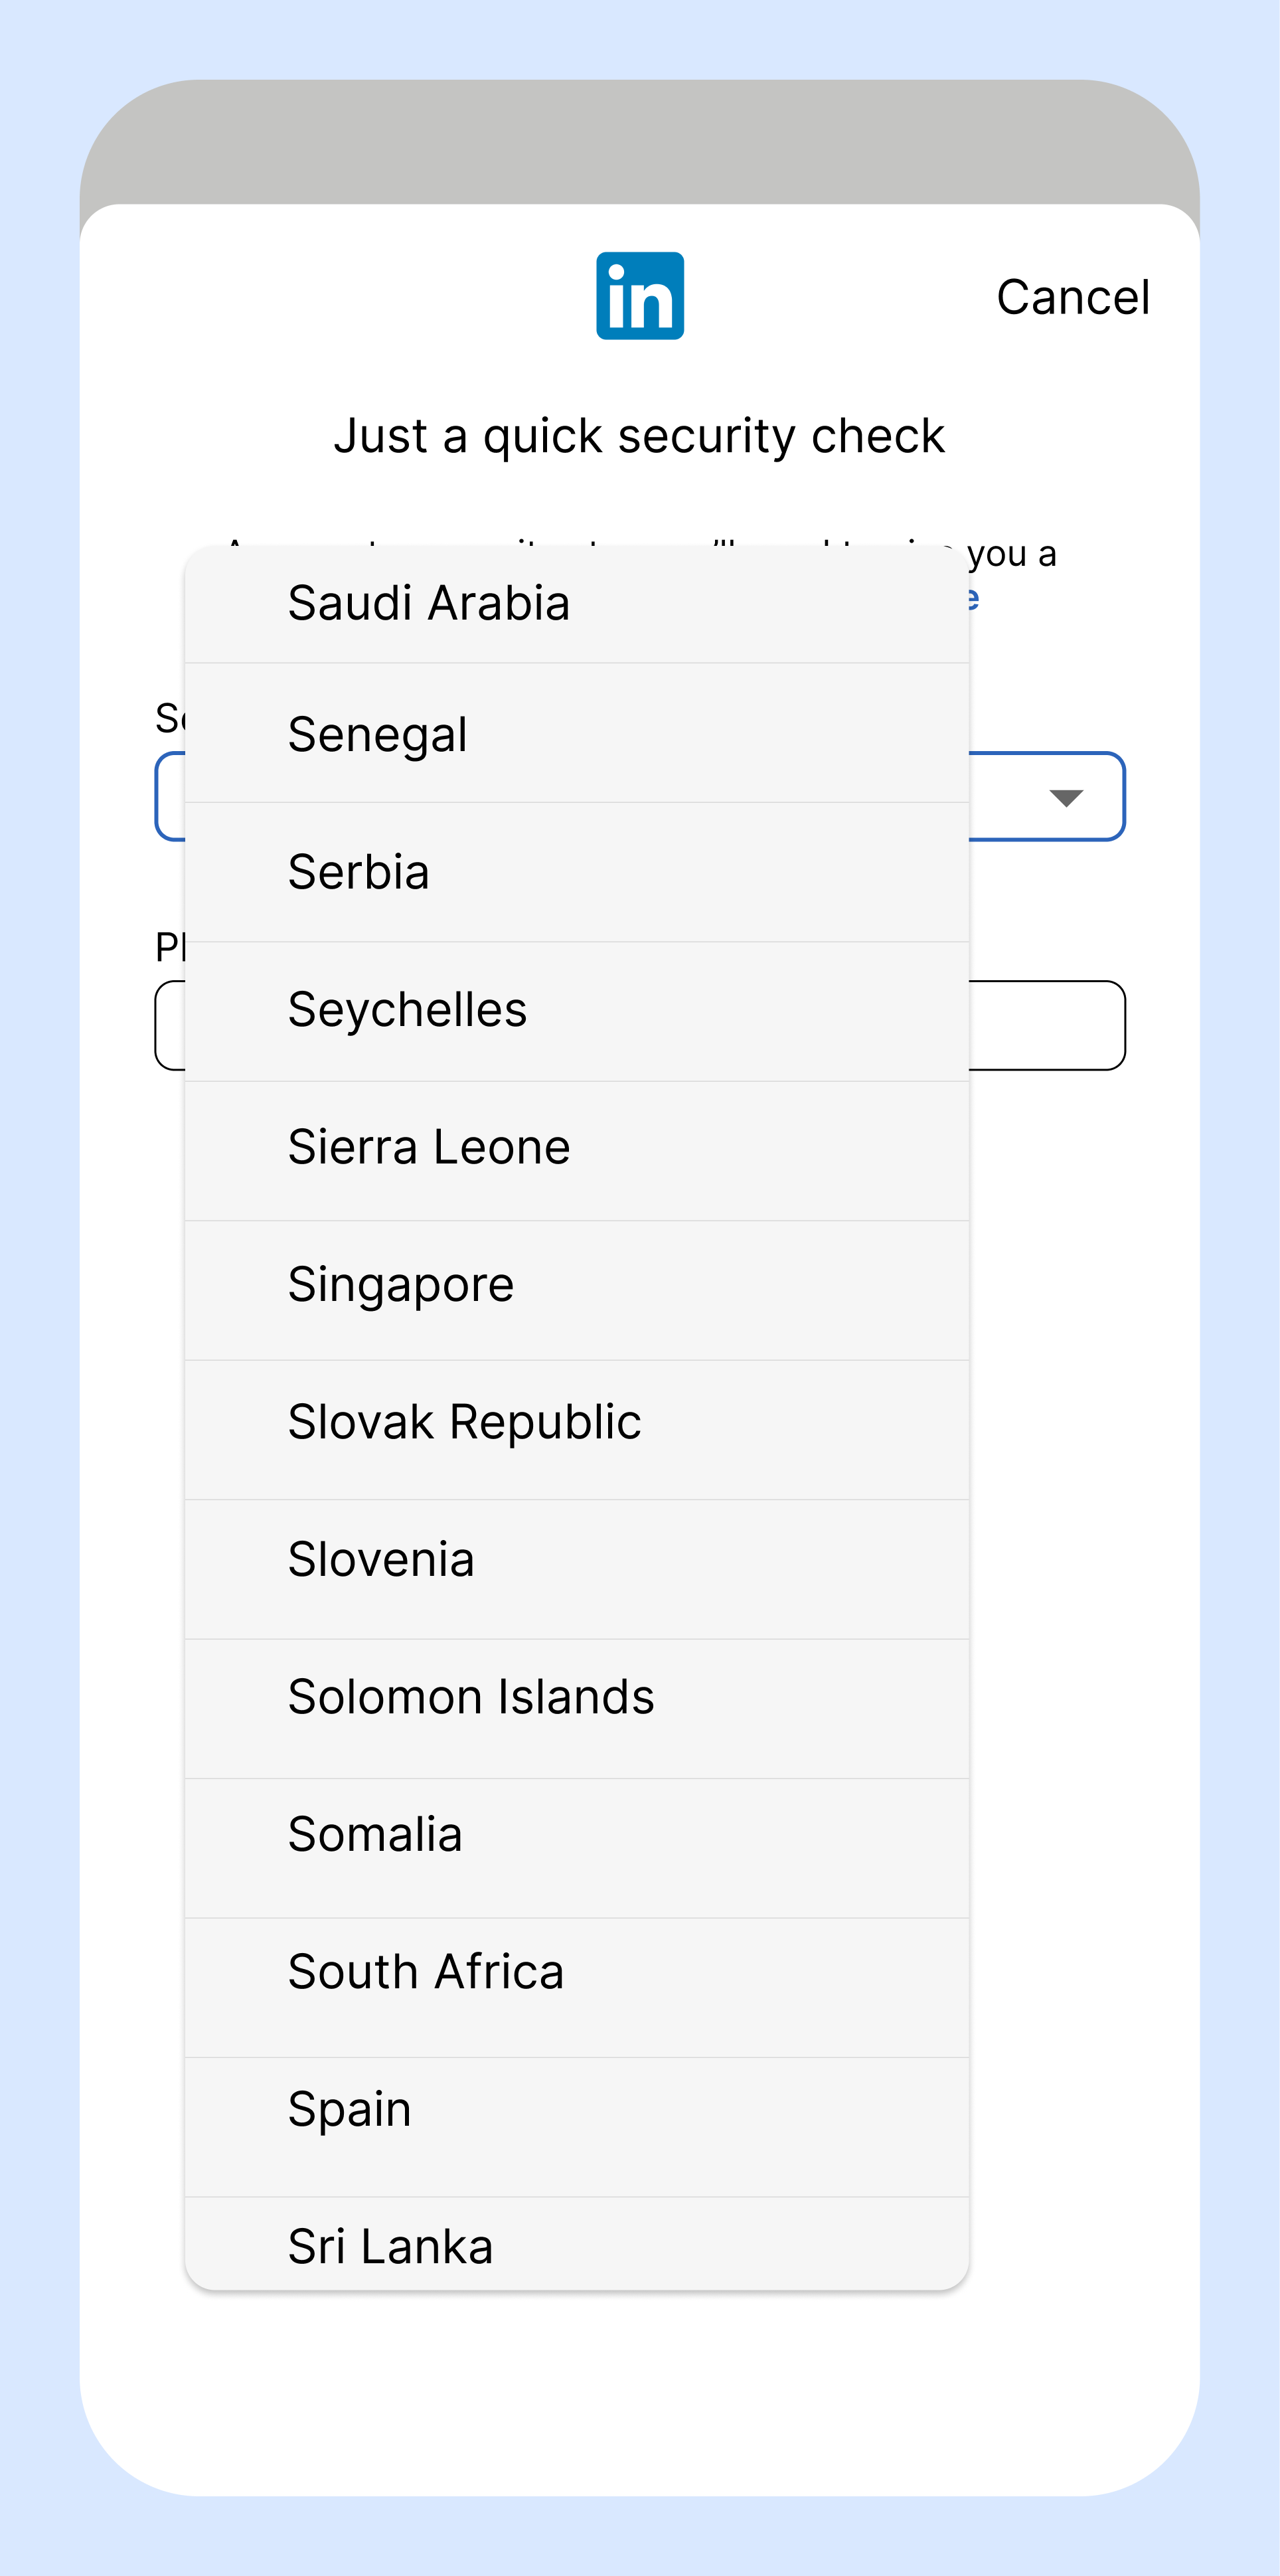
Task: Click the country select box edge
Action: point(1046,796)
